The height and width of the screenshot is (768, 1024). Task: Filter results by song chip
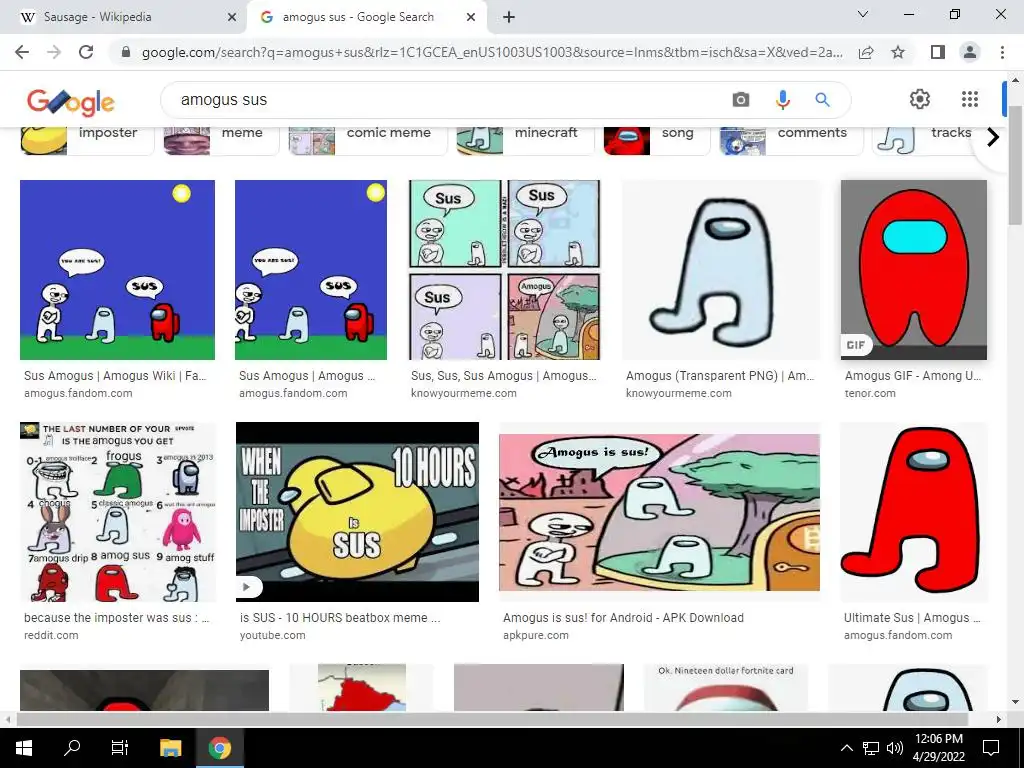[x=656, y=140]
